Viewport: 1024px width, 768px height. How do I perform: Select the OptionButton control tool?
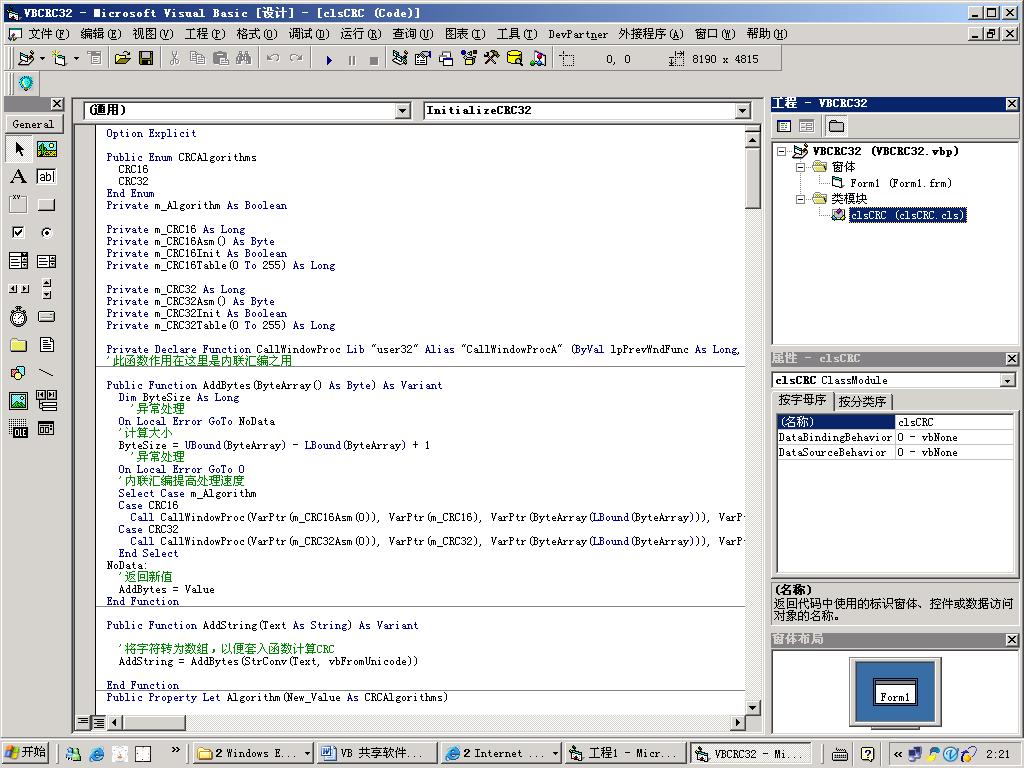(46, 232)
